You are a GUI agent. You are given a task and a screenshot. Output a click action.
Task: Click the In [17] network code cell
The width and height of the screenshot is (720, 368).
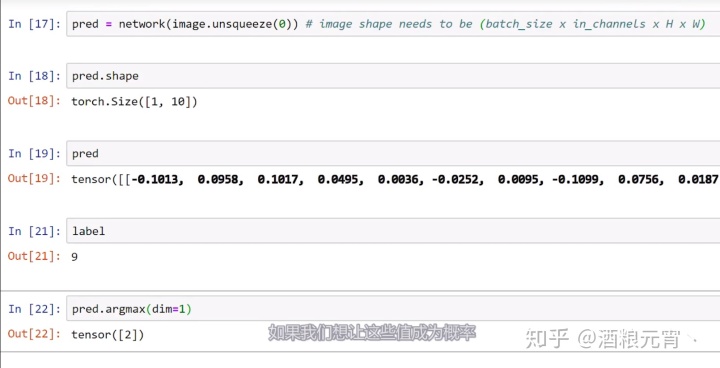click(x=393, y=24)
